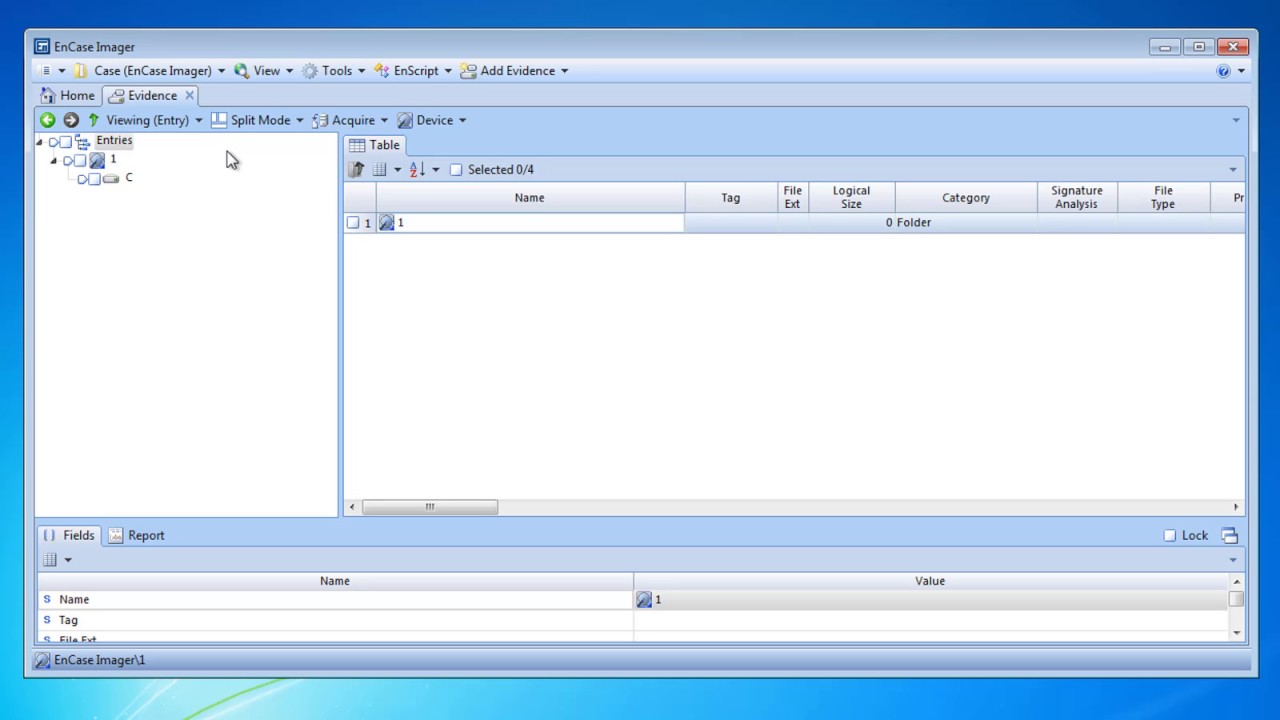This screenshot has height=720, width=1280.
Task: Select the Tag row in Fields list
Action: click(x=335, y=621)
